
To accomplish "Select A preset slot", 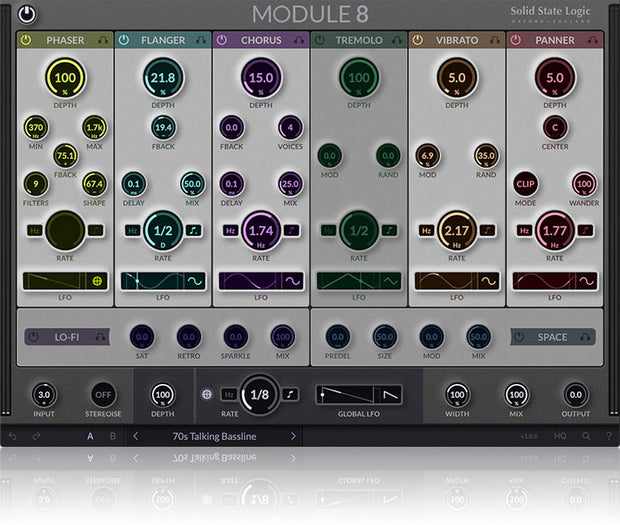I will click(x=90, y=436).
